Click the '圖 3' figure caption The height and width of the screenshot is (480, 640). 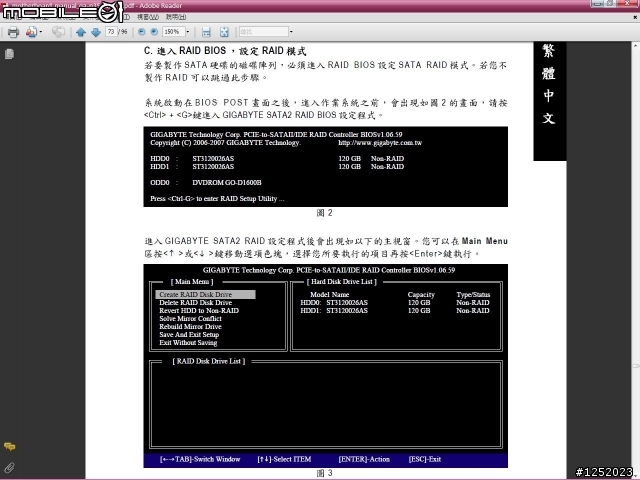(324, 473)
